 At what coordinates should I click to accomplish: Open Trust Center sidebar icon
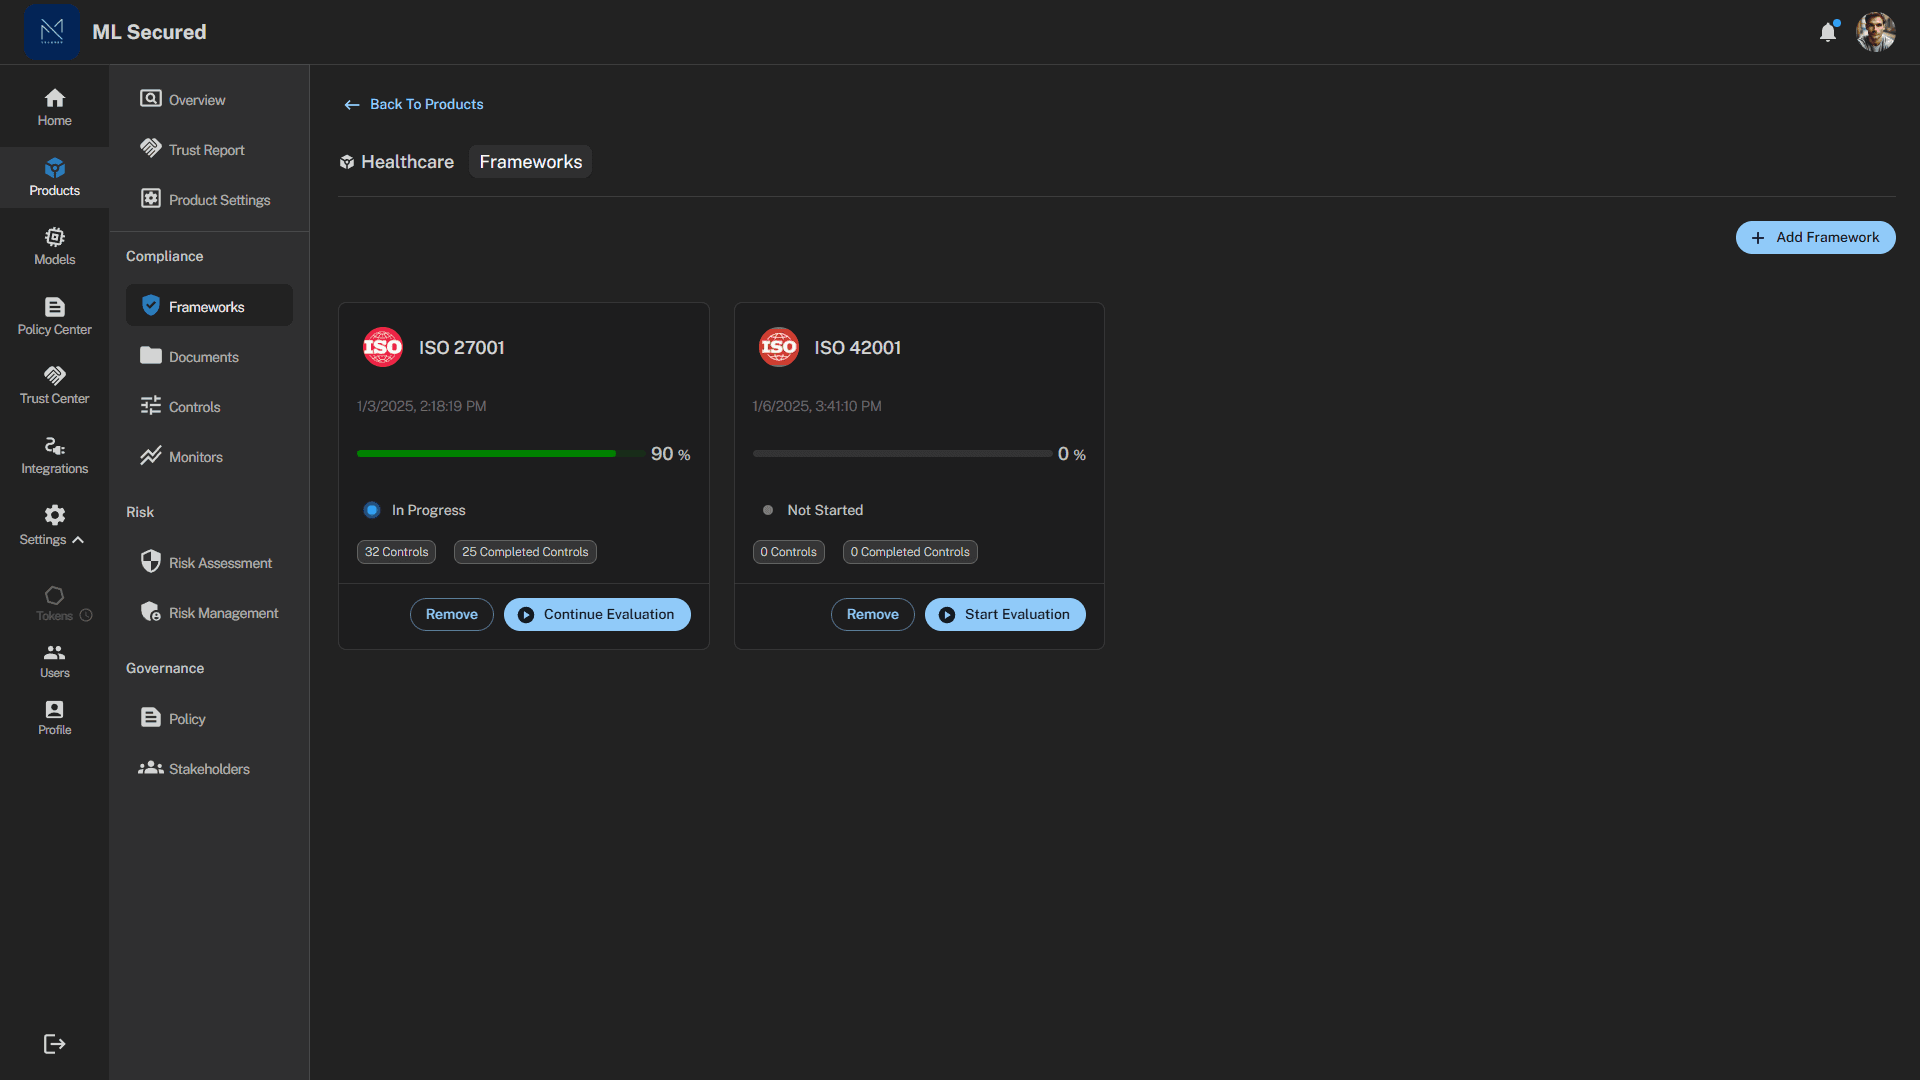point(54,385)
